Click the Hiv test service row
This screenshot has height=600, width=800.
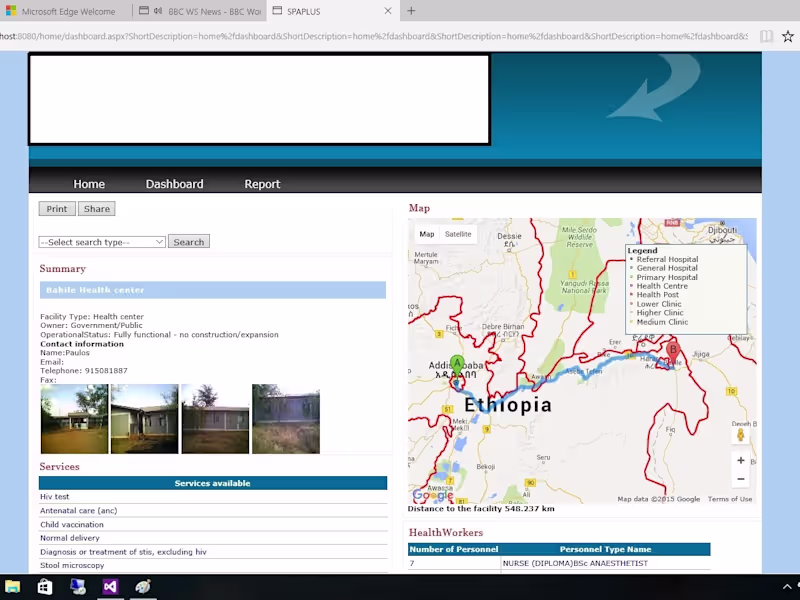[x=213, y=496]
